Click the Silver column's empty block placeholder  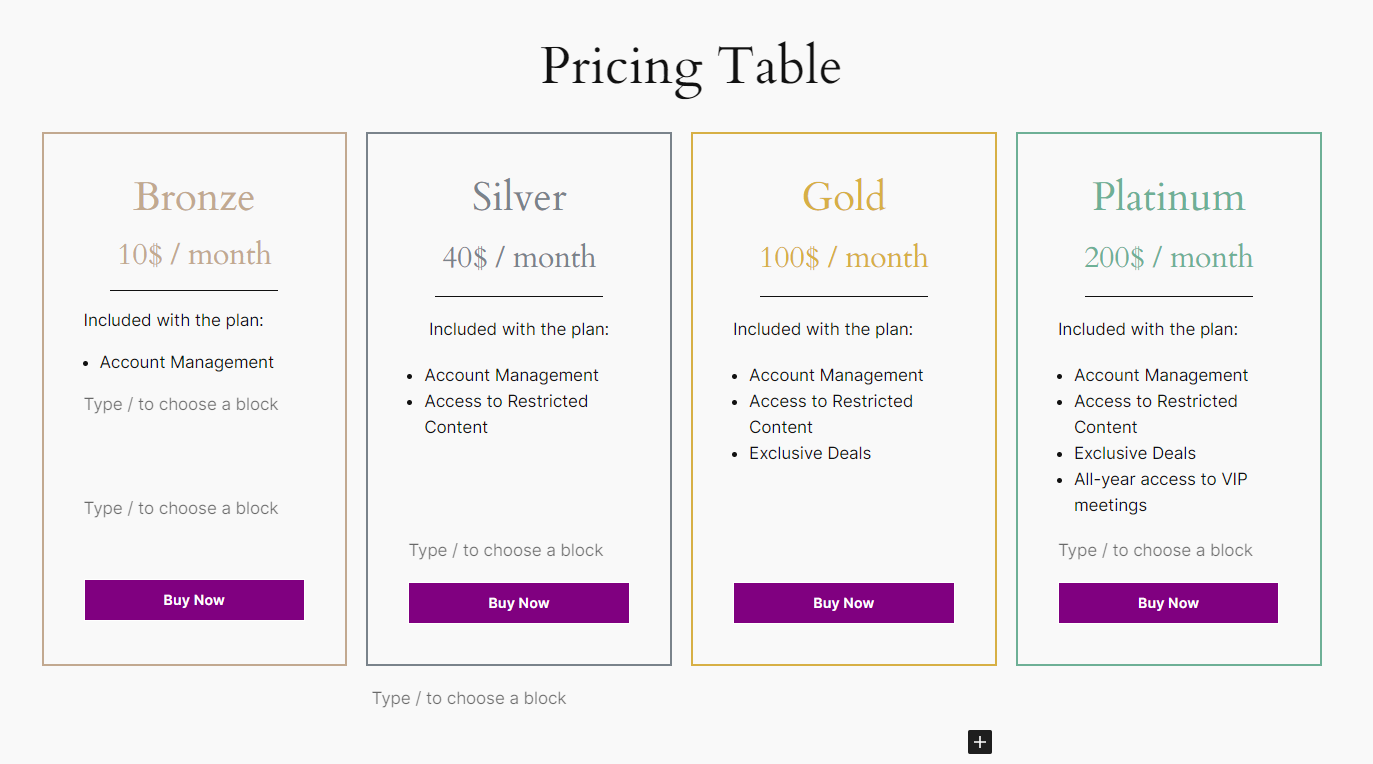coord(506,550)
